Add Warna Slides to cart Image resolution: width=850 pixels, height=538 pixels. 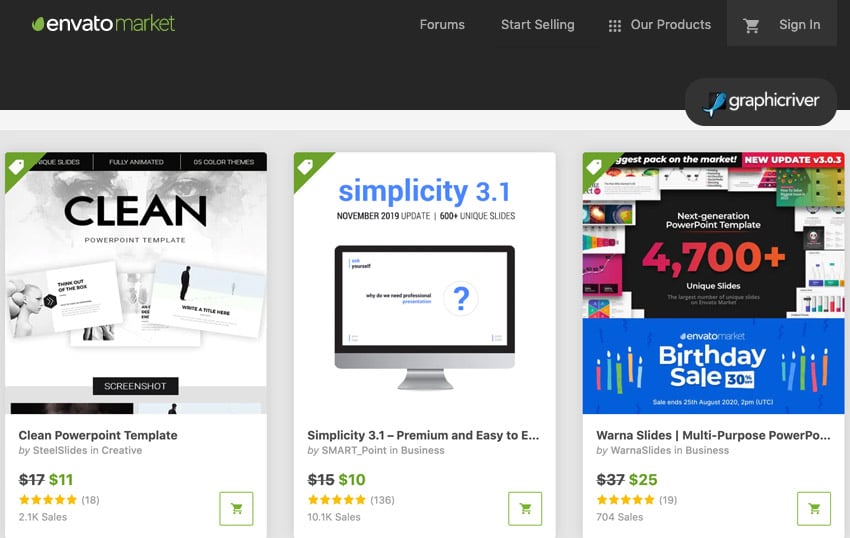click(814, 508)
